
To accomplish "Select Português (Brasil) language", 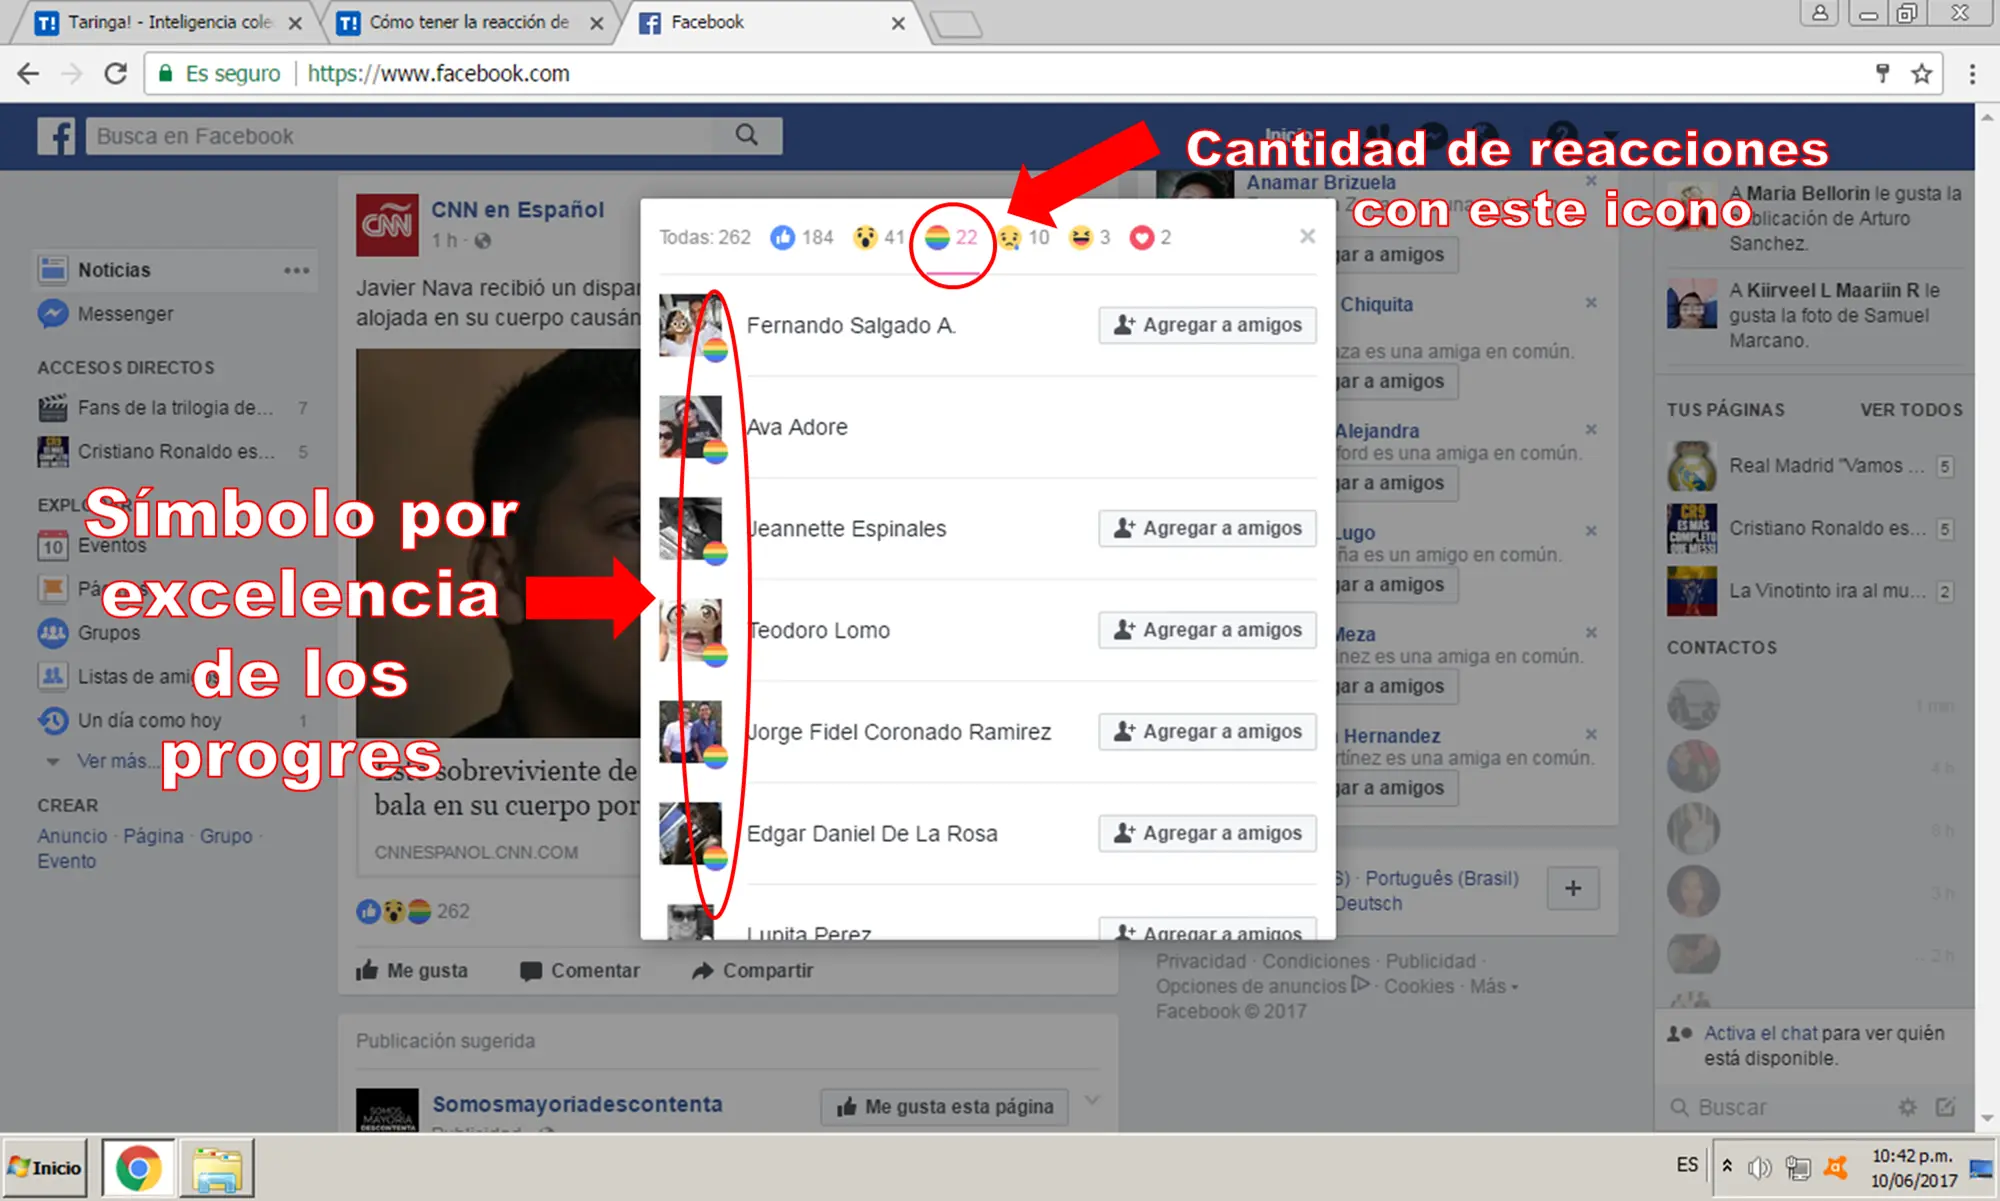I will 1442,878.
